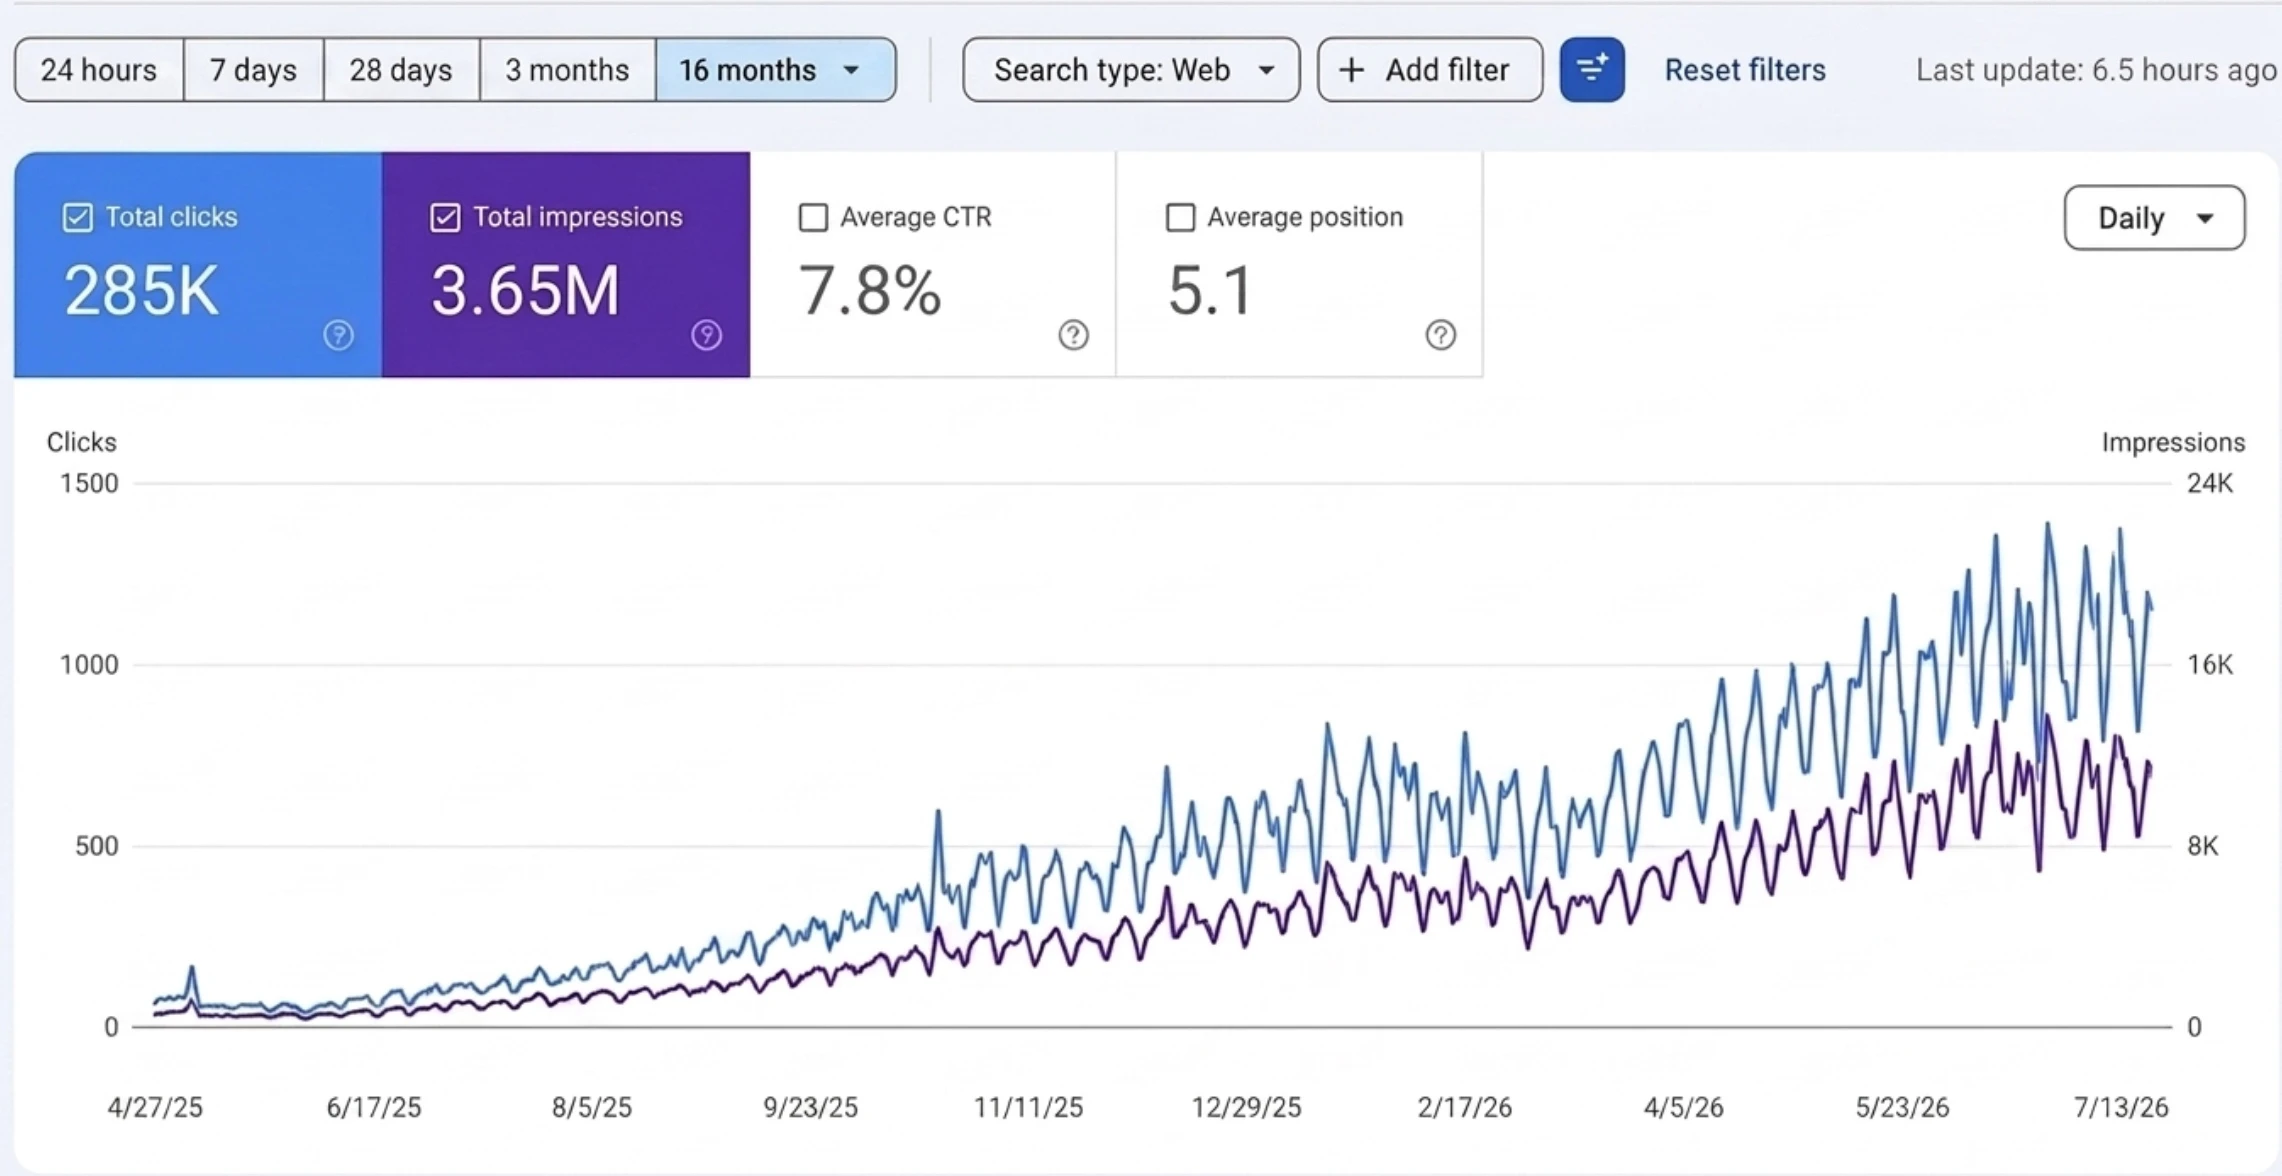This screenshot has width=2282, height=1176.
Task: Click the Add filter button
Action: 1430,70
